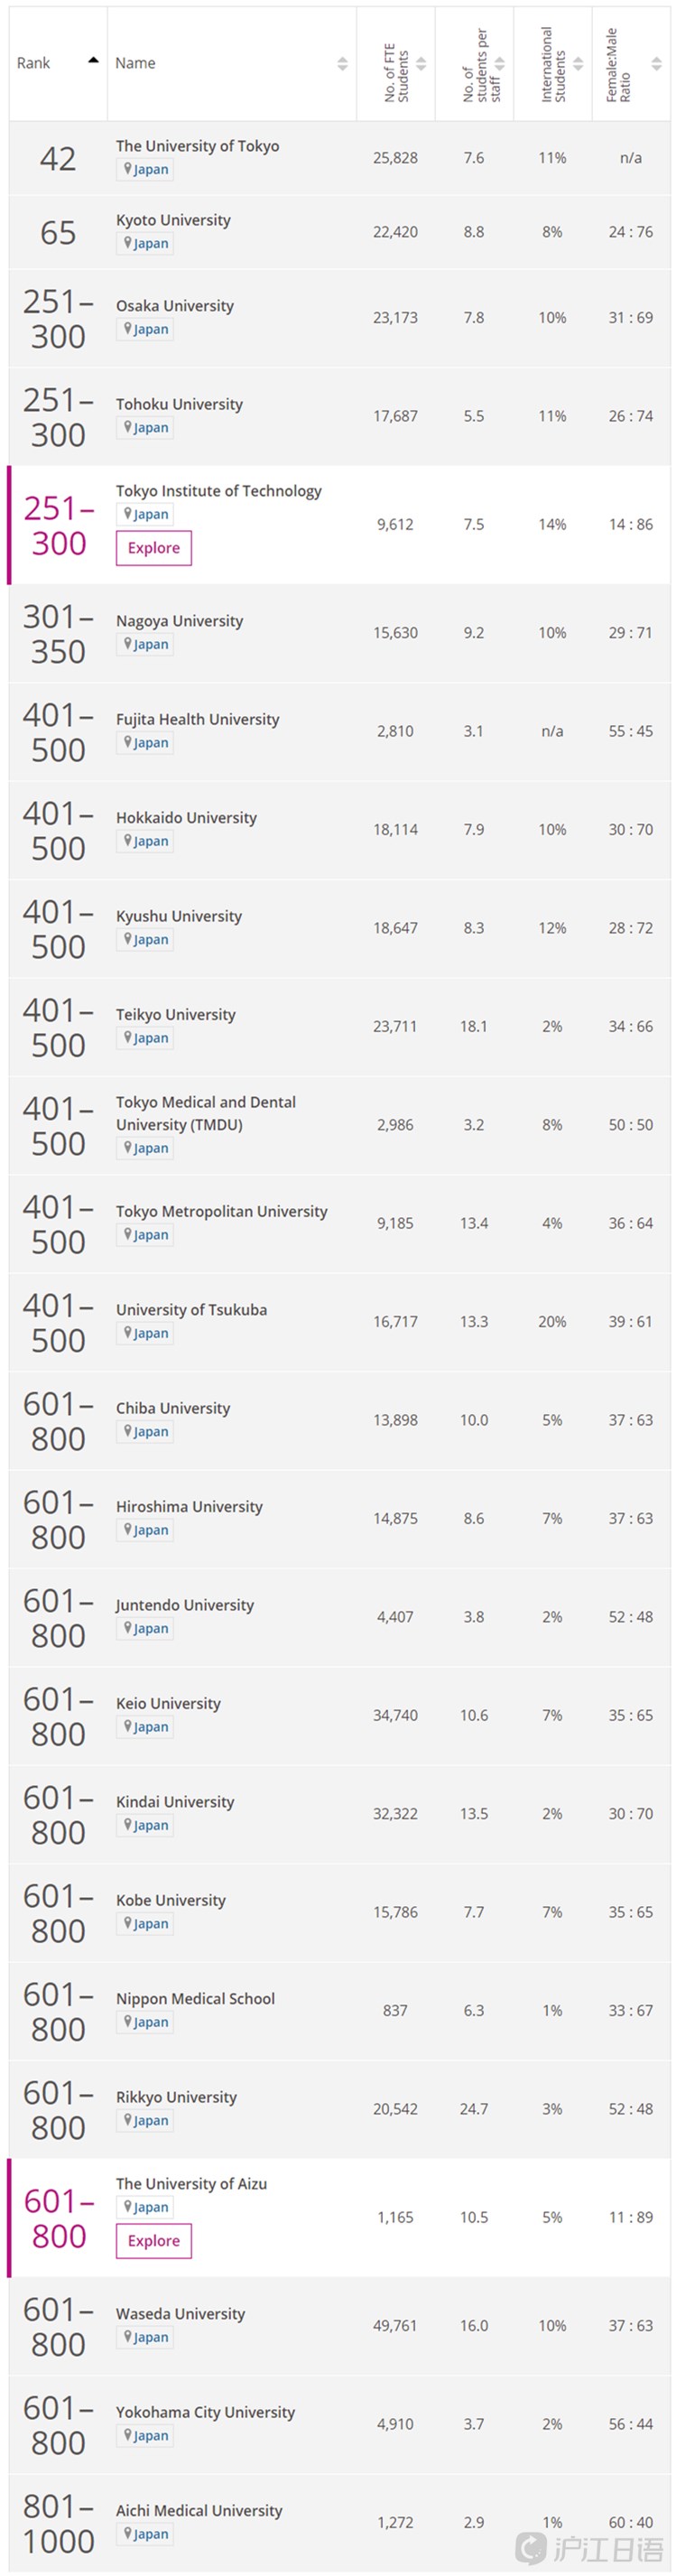Image resolution: width=676 pixels, height=2576 pixels.
Task: Open Tohoku University link
Action: click(x=179, y=404)
